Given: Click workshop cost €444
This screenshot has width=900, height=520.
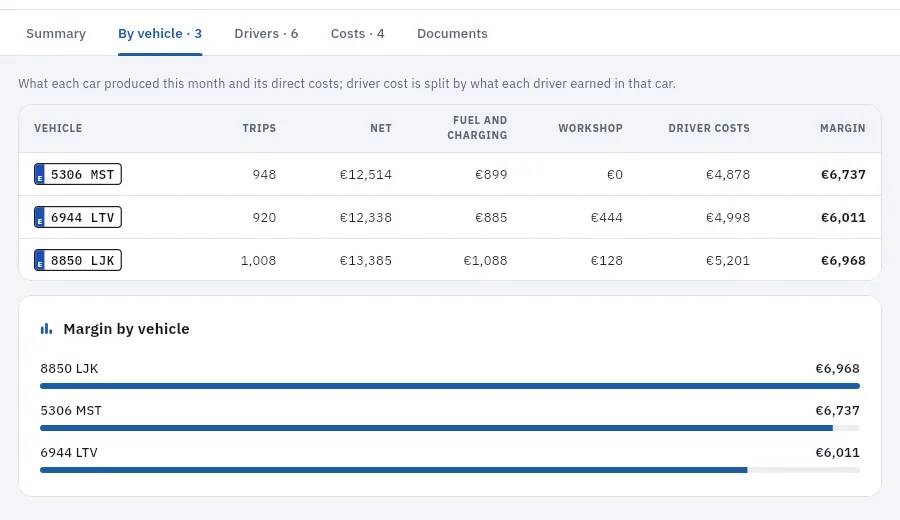Looking at the screenshot, I should pos(607,217).
